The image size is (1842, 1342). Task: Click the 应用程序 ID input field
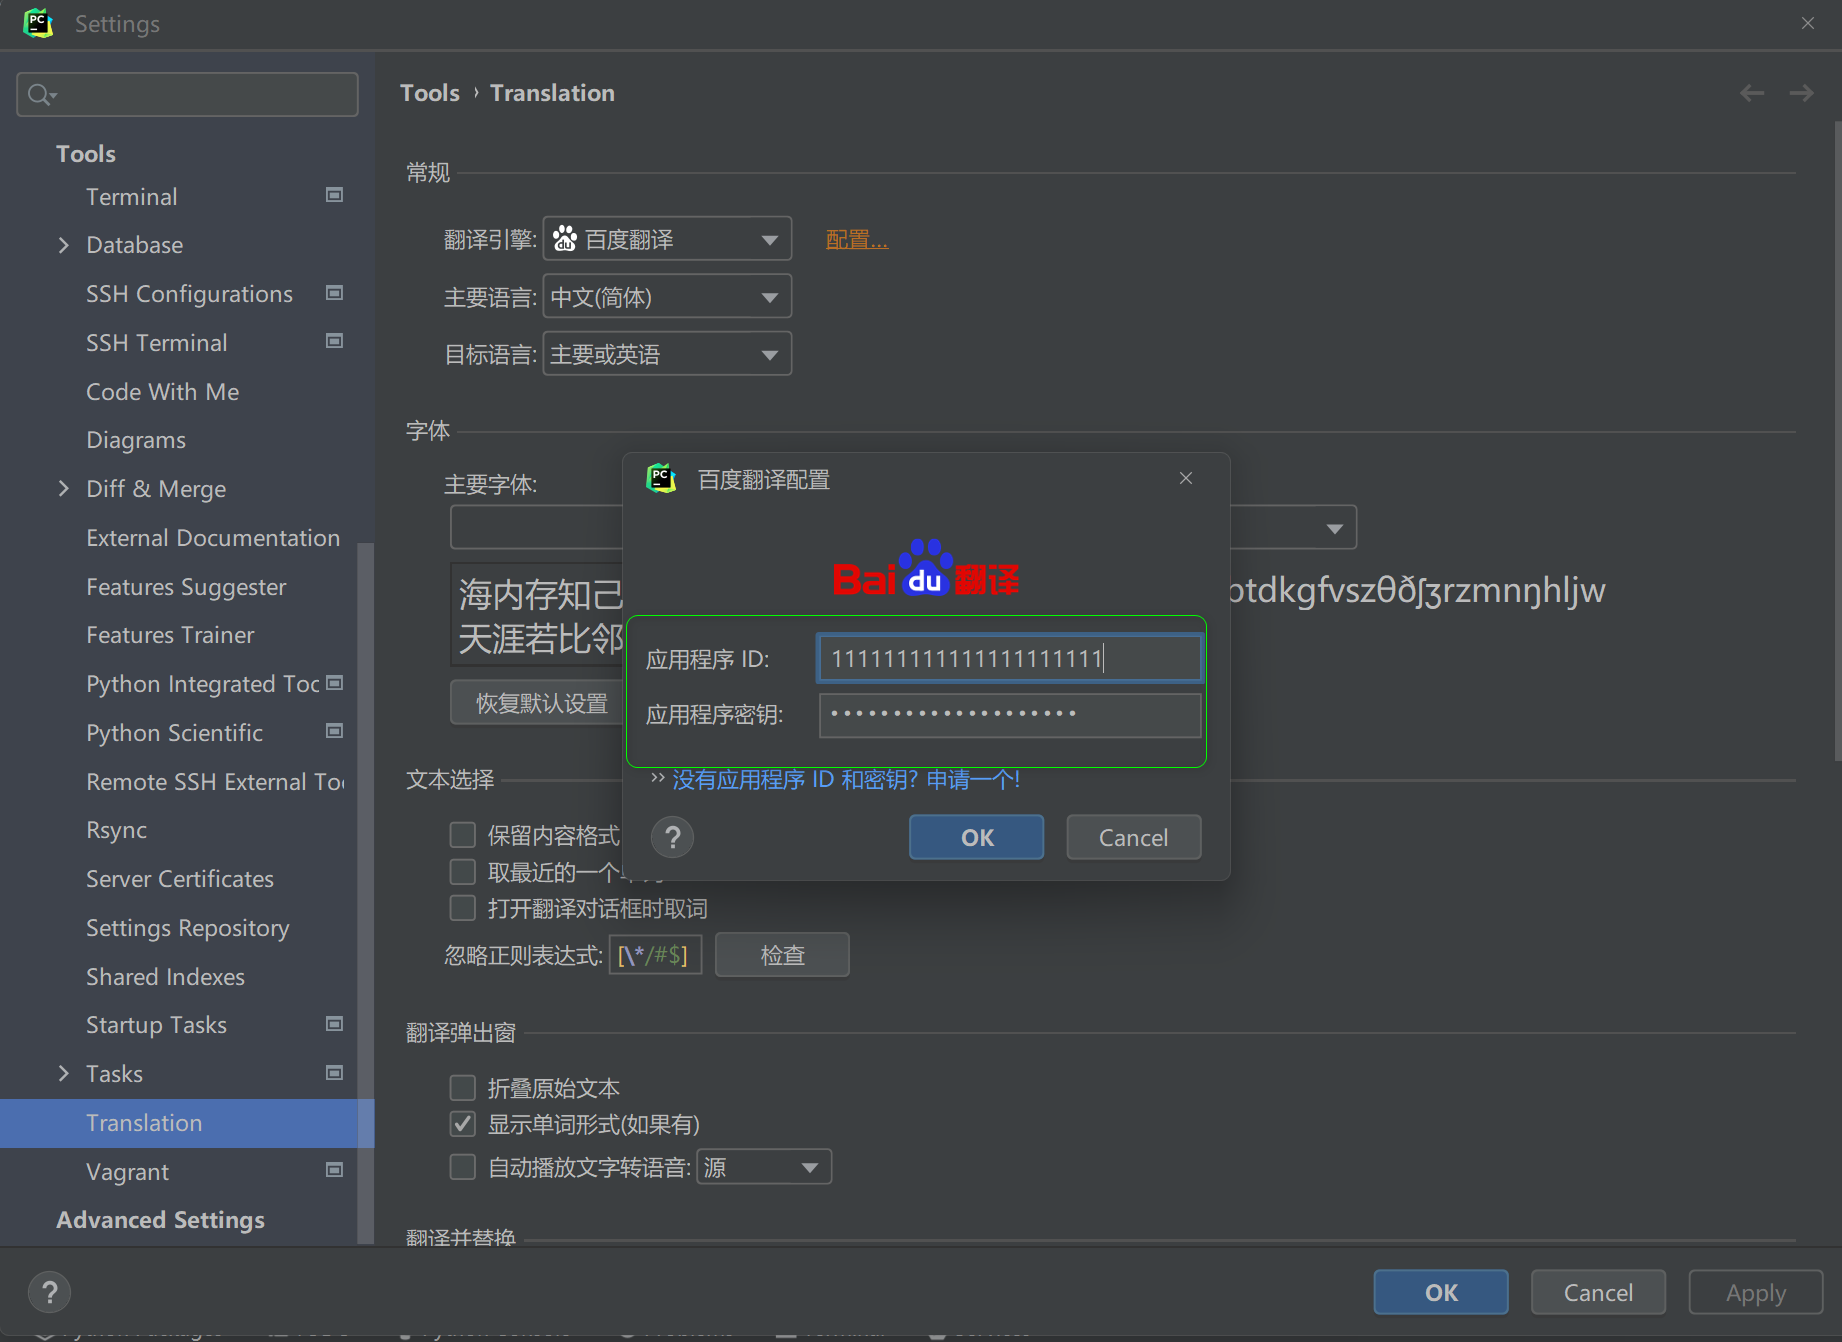1010,659
